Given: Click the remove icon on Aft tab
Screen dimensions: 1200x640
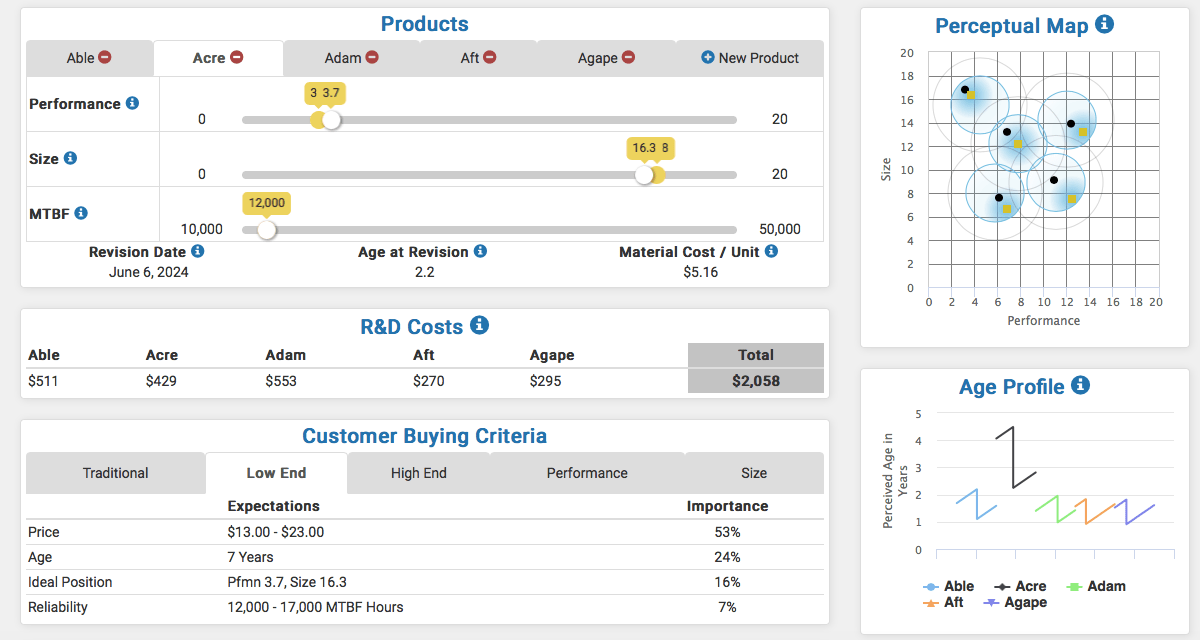Looking at the screenshot, I should coord(490,58).
